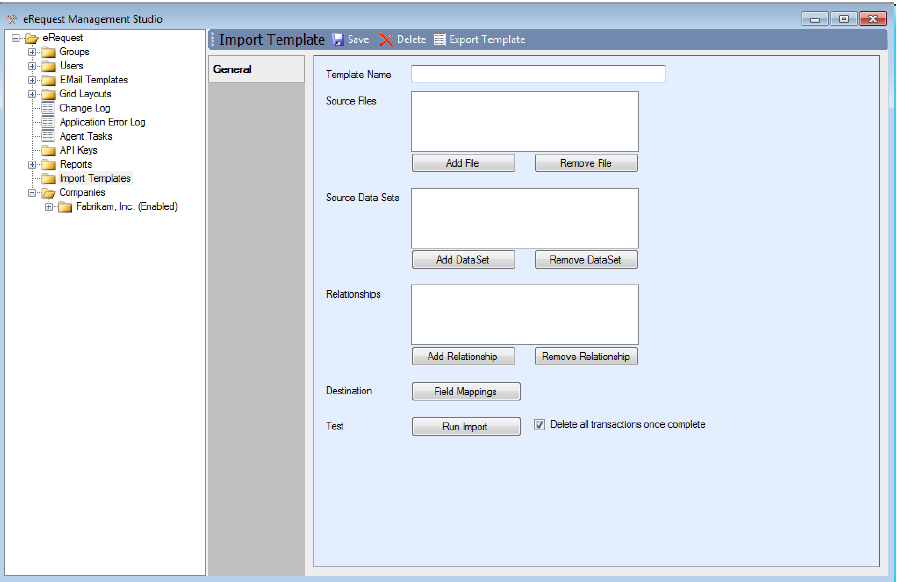The image size is (897, 582).
Task: Click the red Delete X icon
Action: pyautogui.click(x=386, y=40)
